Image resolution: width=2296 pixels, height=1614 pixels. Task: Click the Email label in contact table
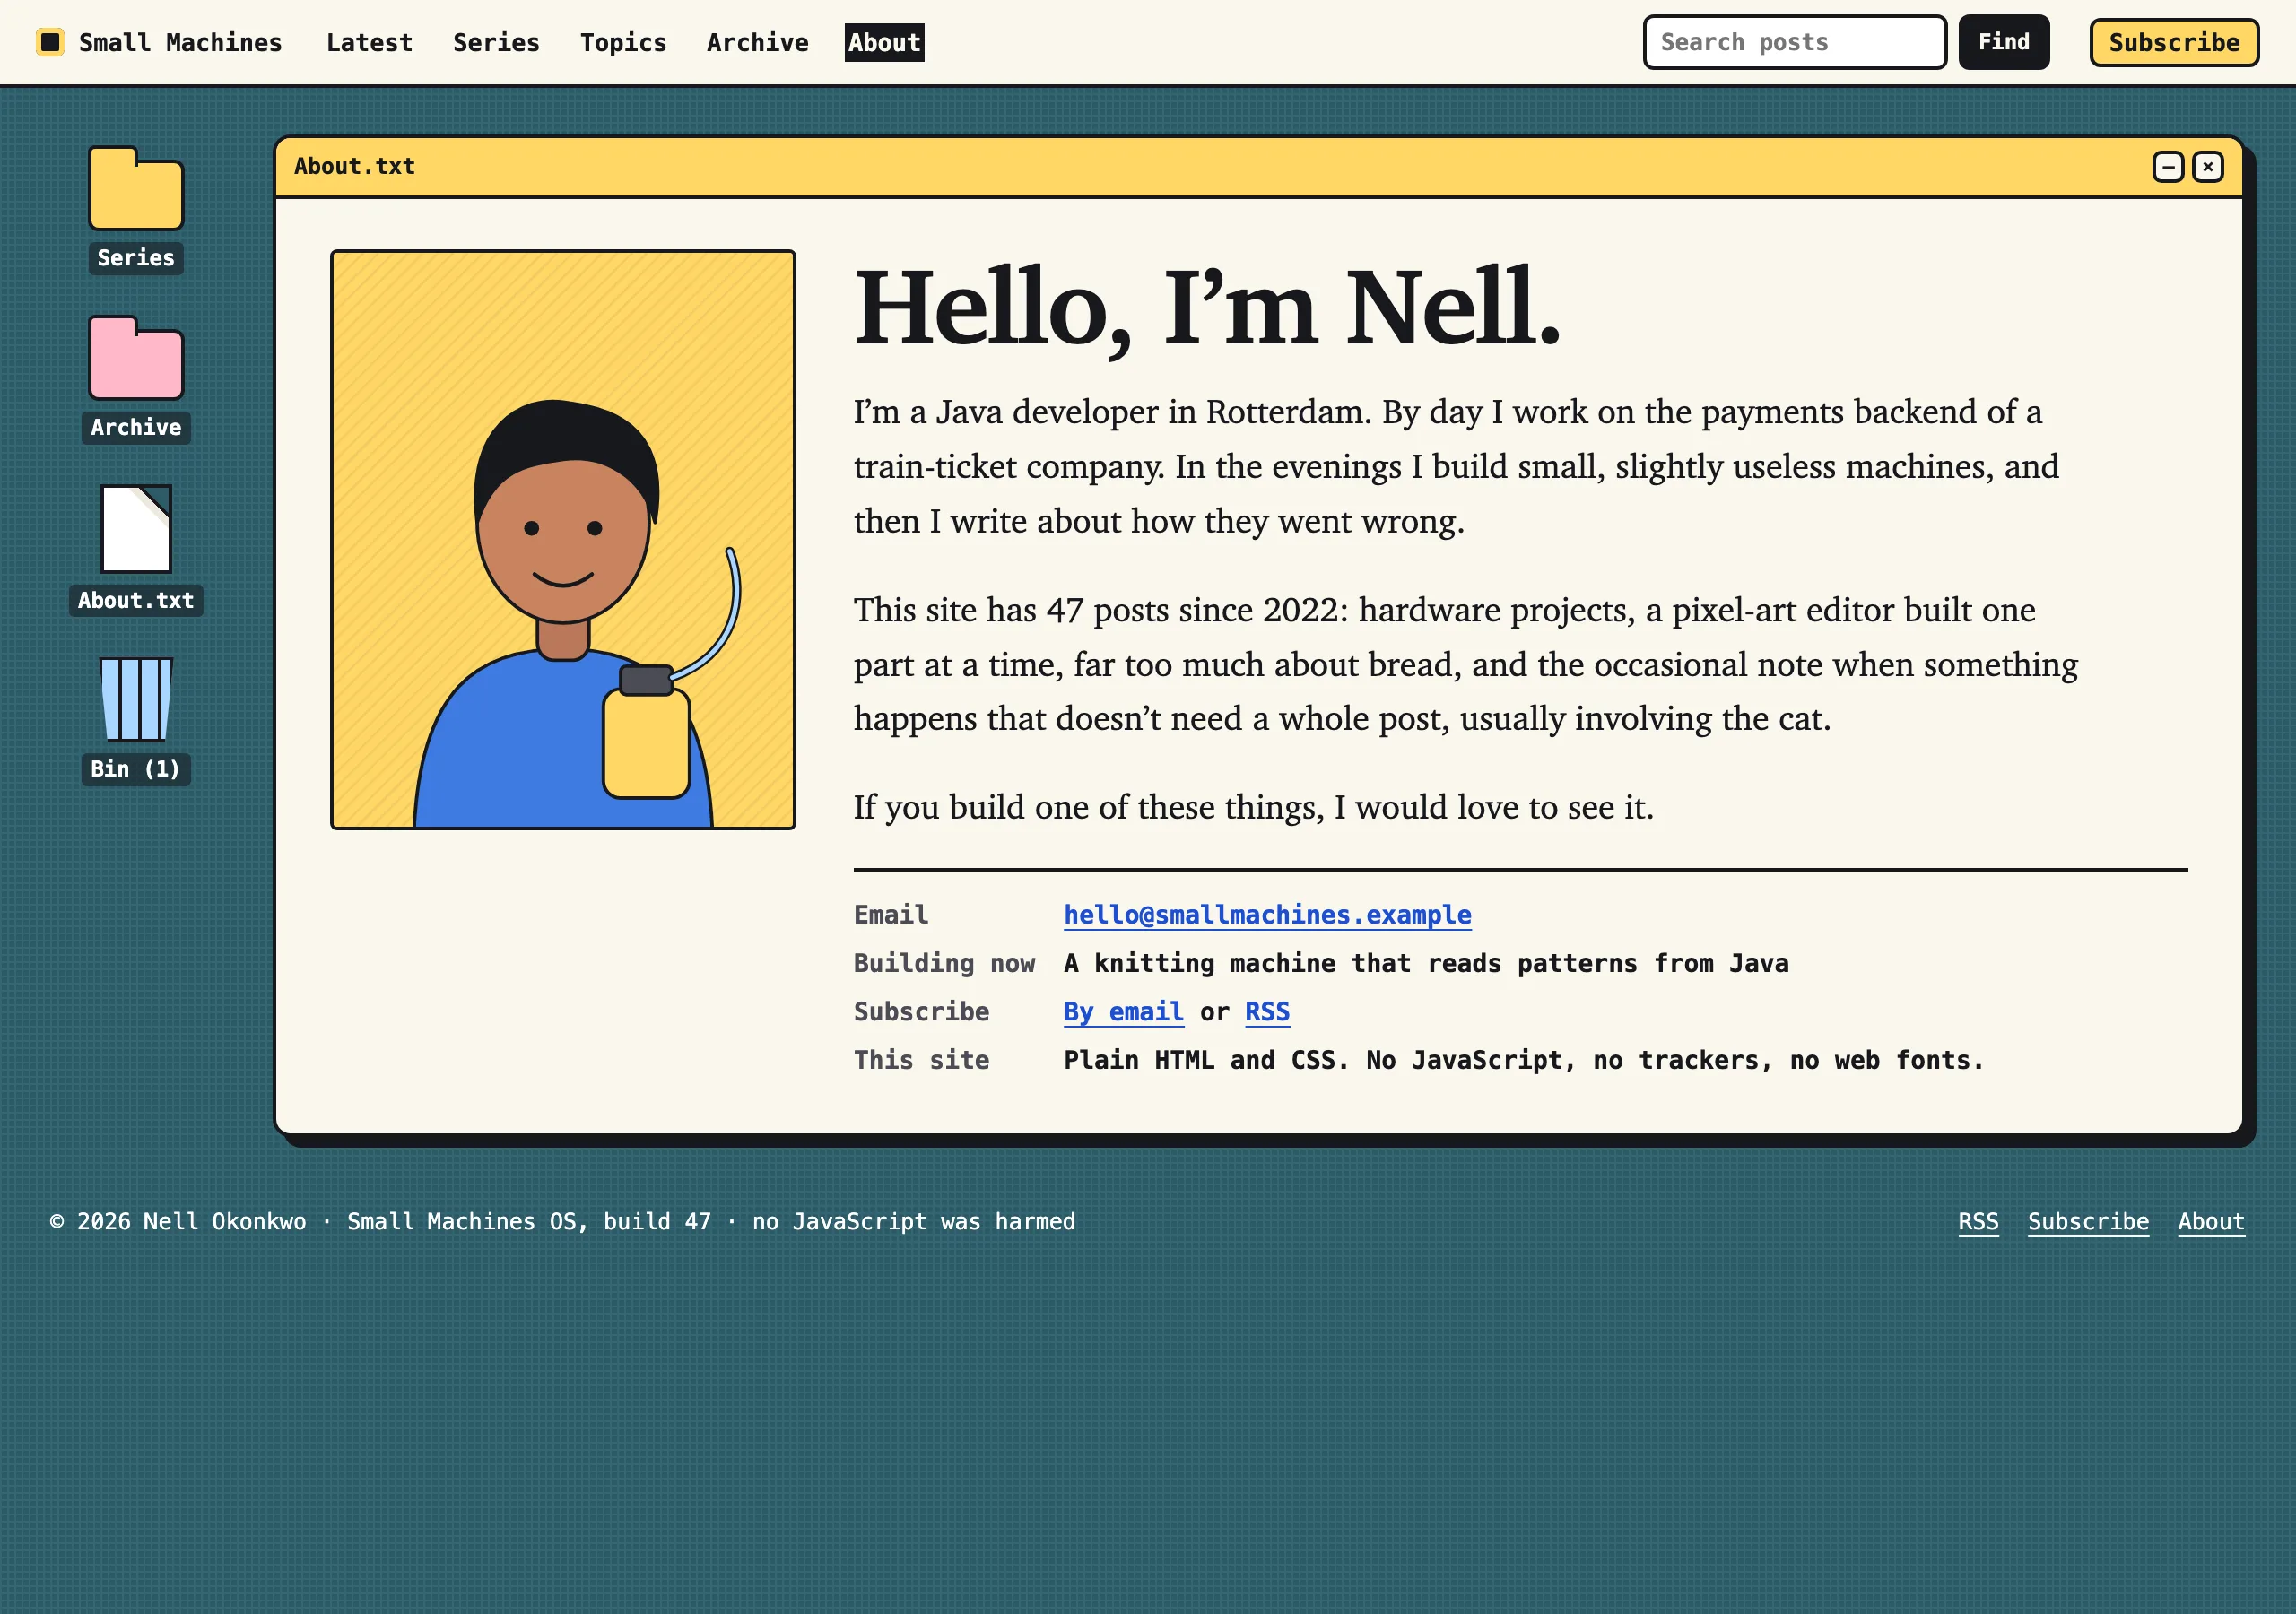[891, 915]
